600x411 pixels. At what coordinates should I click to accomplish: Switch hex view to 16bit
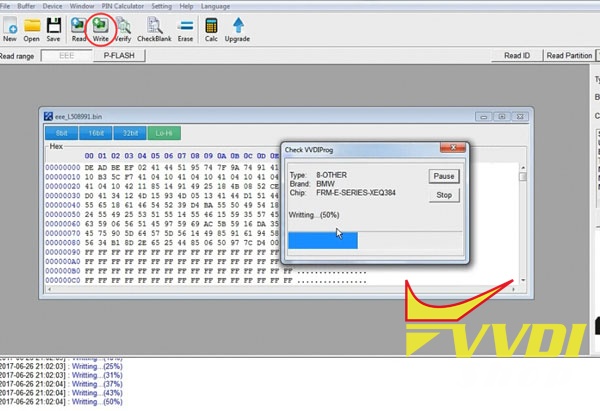point(96,133)
